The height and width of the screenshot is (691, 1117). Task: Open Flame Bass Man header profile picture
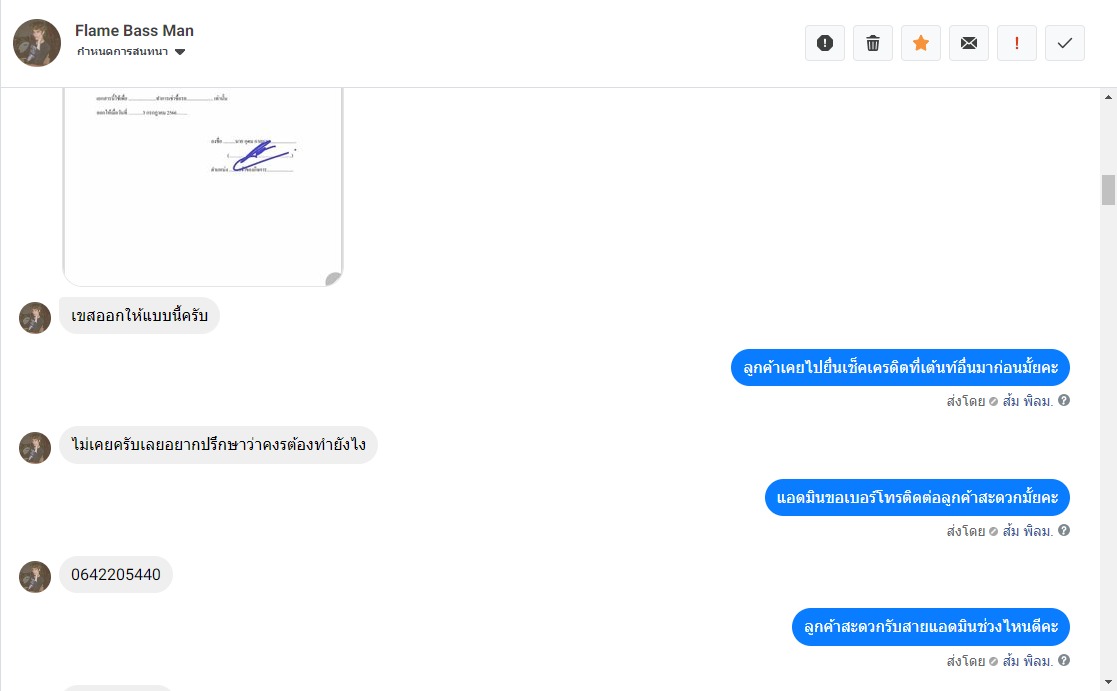tap(37, 43)
